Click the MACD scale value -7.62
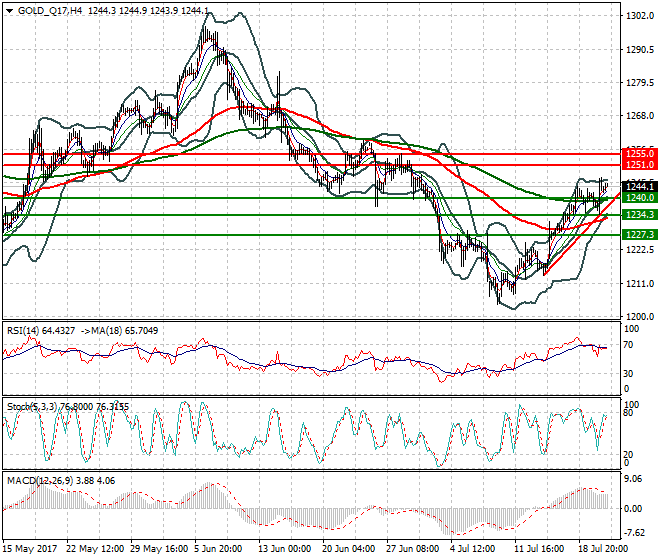This screenshot has height=560, width=660. coord(634,533)
